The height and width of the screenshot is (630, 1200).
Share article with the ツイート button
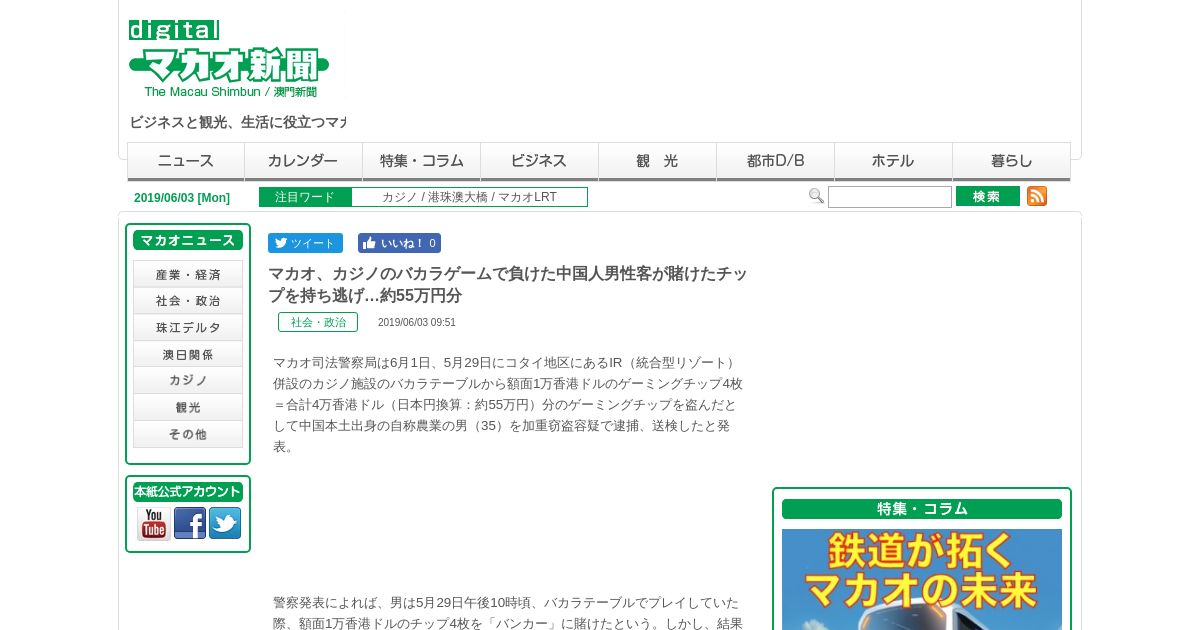tap(305, 243)
